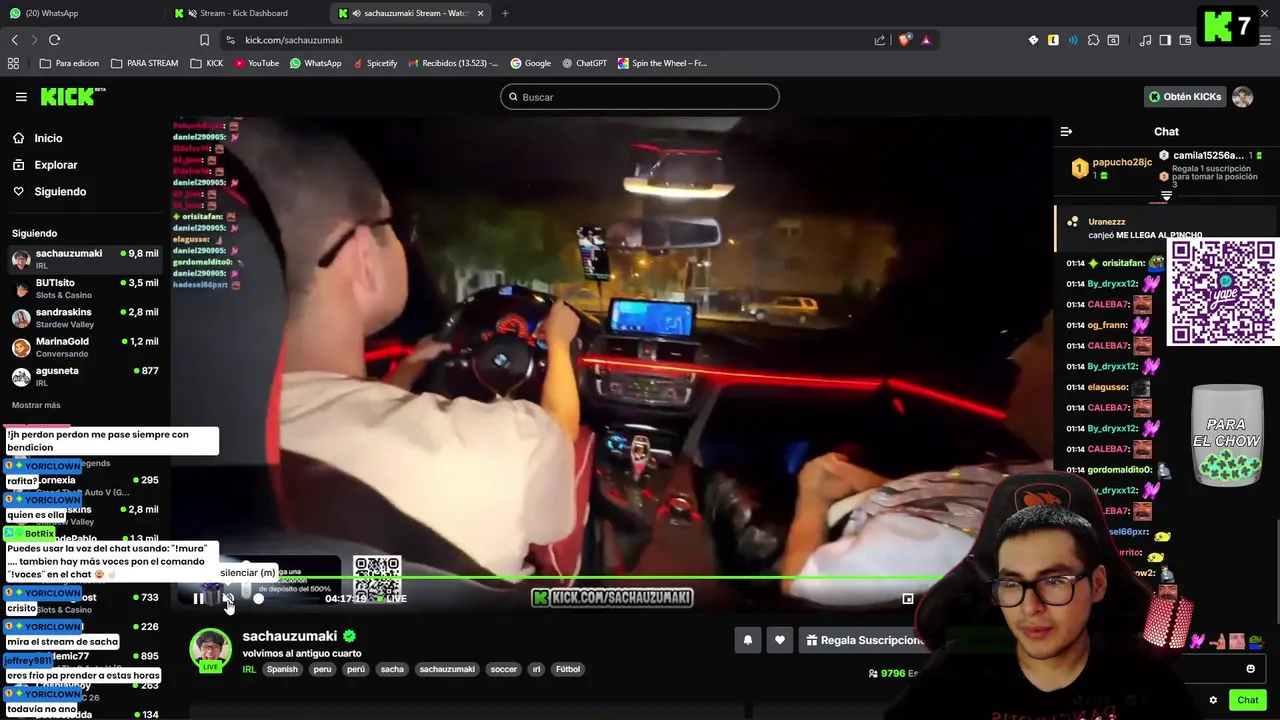Screen dimensions: 1280x720
Task: Open the media control music note icon
Action: (x=1145, y=40)
